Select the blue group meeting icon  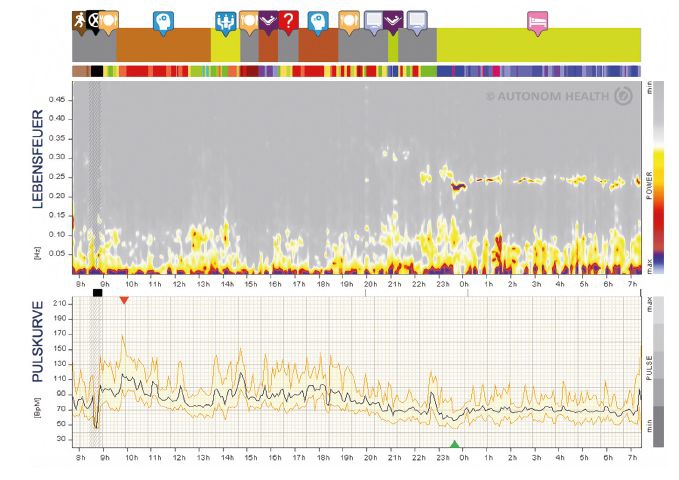[225, 19]
